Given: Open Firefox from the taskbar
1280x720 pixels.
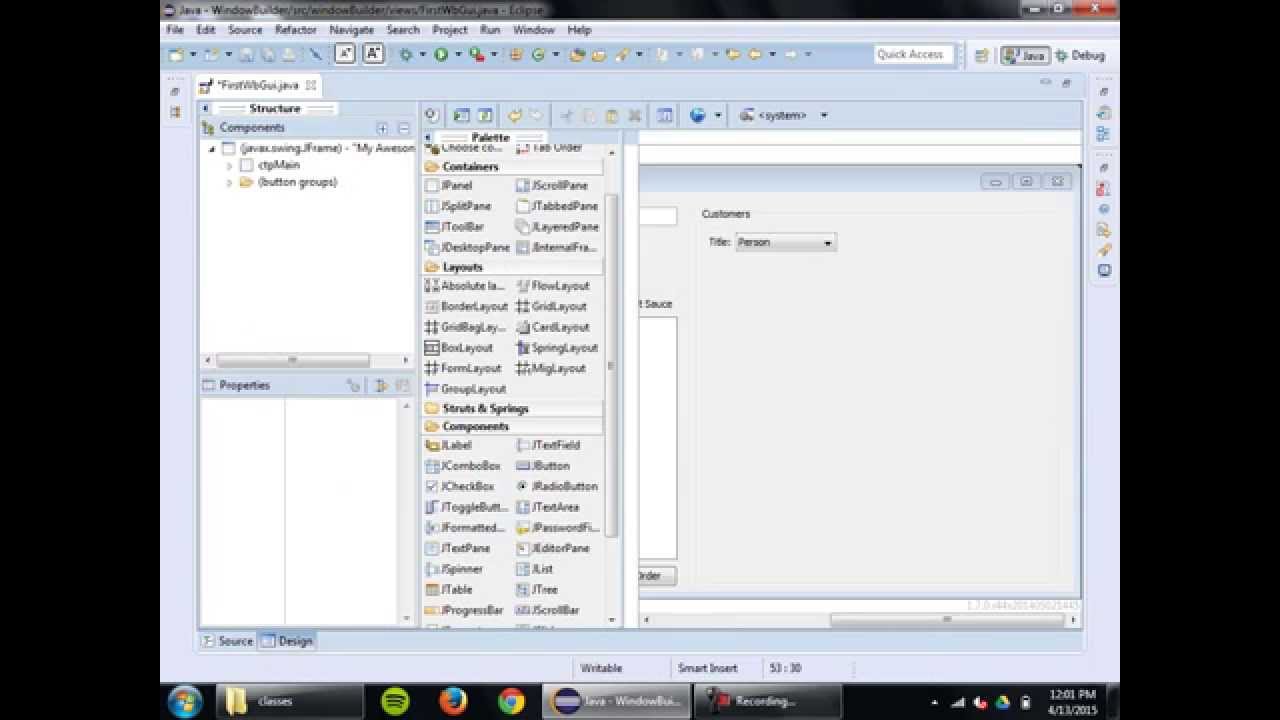Looking at the screenshot, I should 453,701.
